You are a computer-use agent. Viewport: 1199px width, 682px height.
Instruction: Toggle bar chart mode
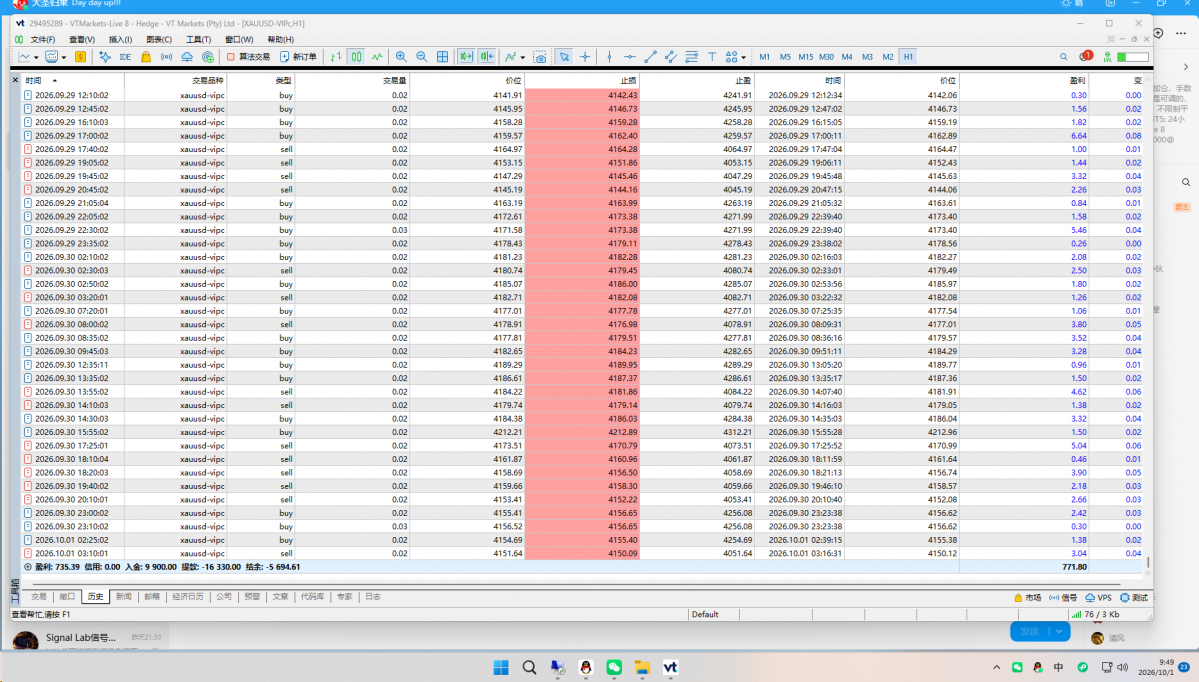(x=336, y=57)
